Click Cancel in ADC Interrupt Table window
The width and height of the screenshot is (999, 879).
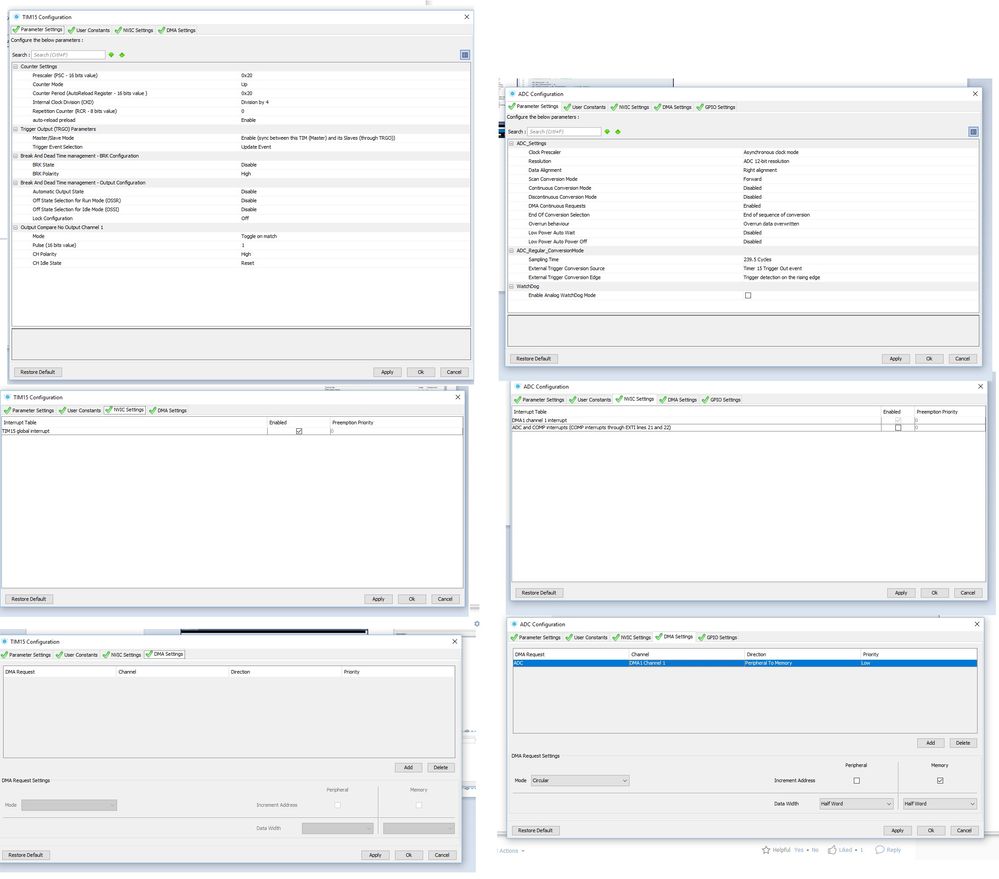[x=968, y=592]
